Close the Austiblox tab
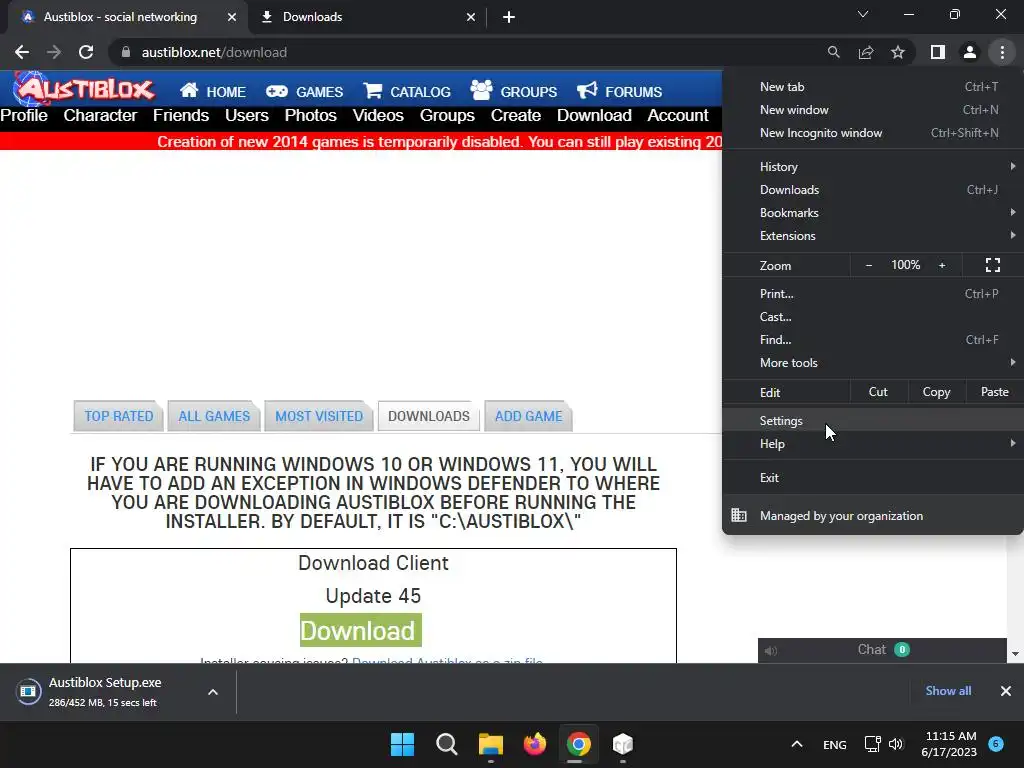Screen dimensions: 1024x768 (x=232, y=17)
